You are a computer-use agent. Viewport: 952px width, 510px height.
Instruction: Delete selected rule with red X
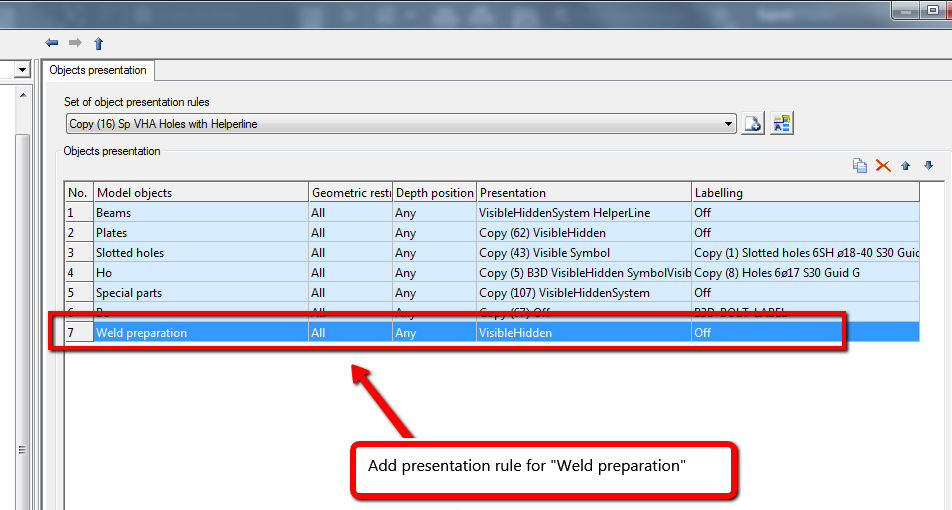pos(883,165)
